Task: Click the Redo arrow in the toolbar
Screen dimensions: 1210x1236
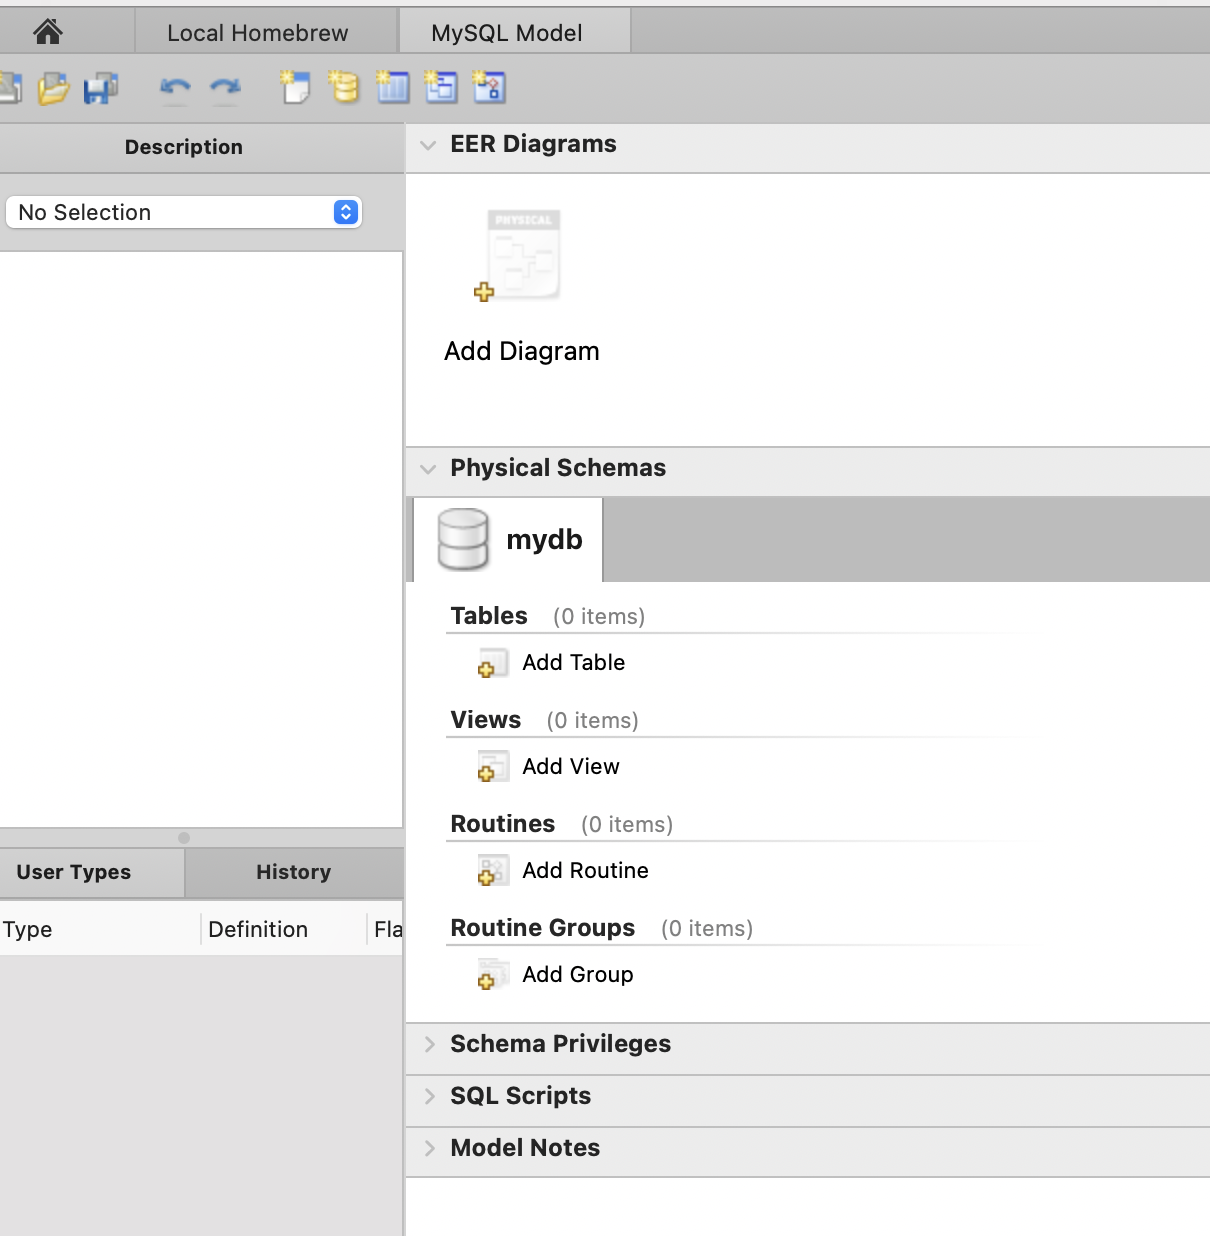Action: (225, 88)
